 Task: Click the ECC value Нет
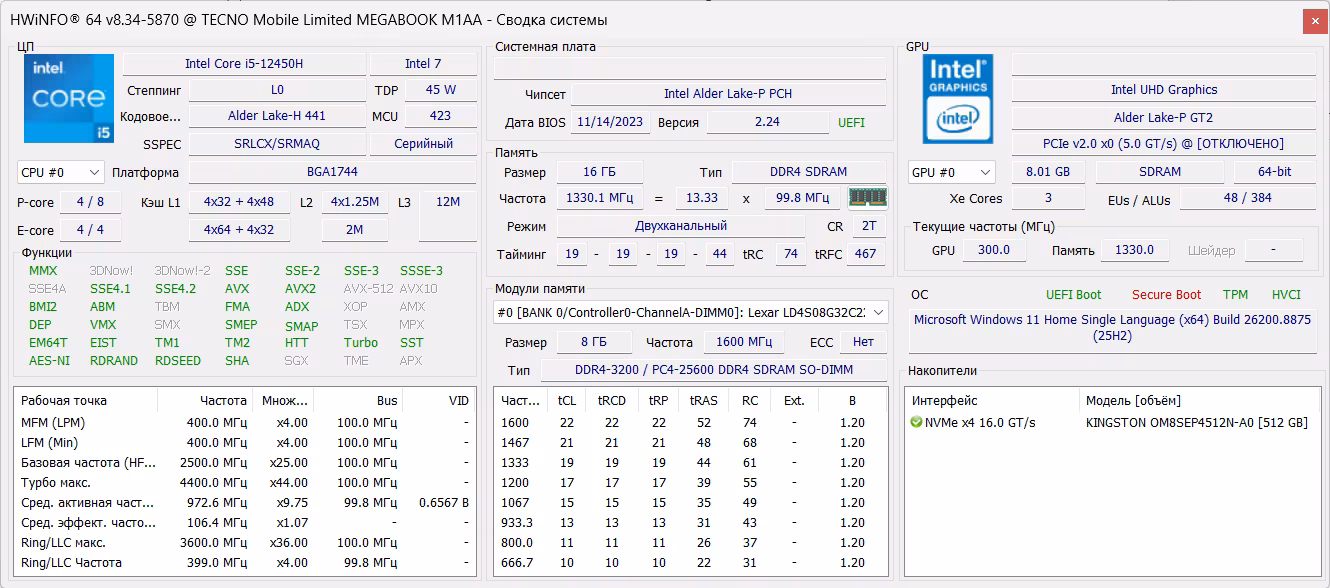(863, 342)
